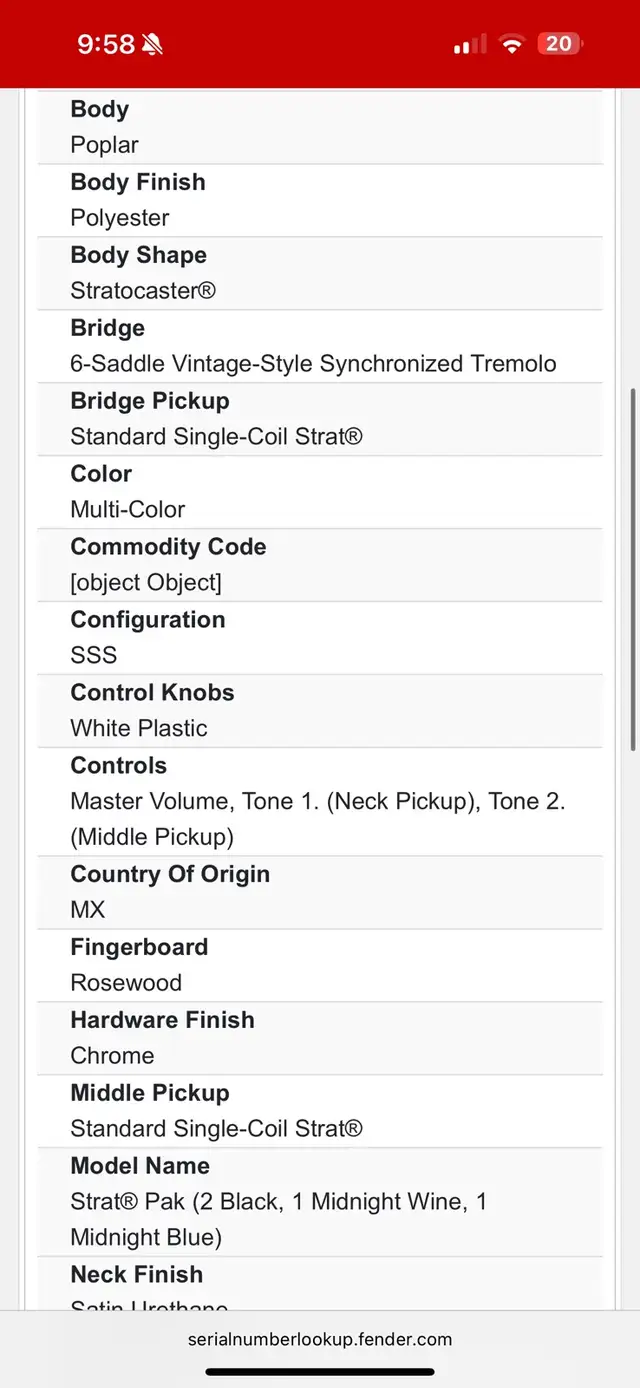Tap the Country Of Origin MX value
640x1388 pixels.
tap(88, 910)
